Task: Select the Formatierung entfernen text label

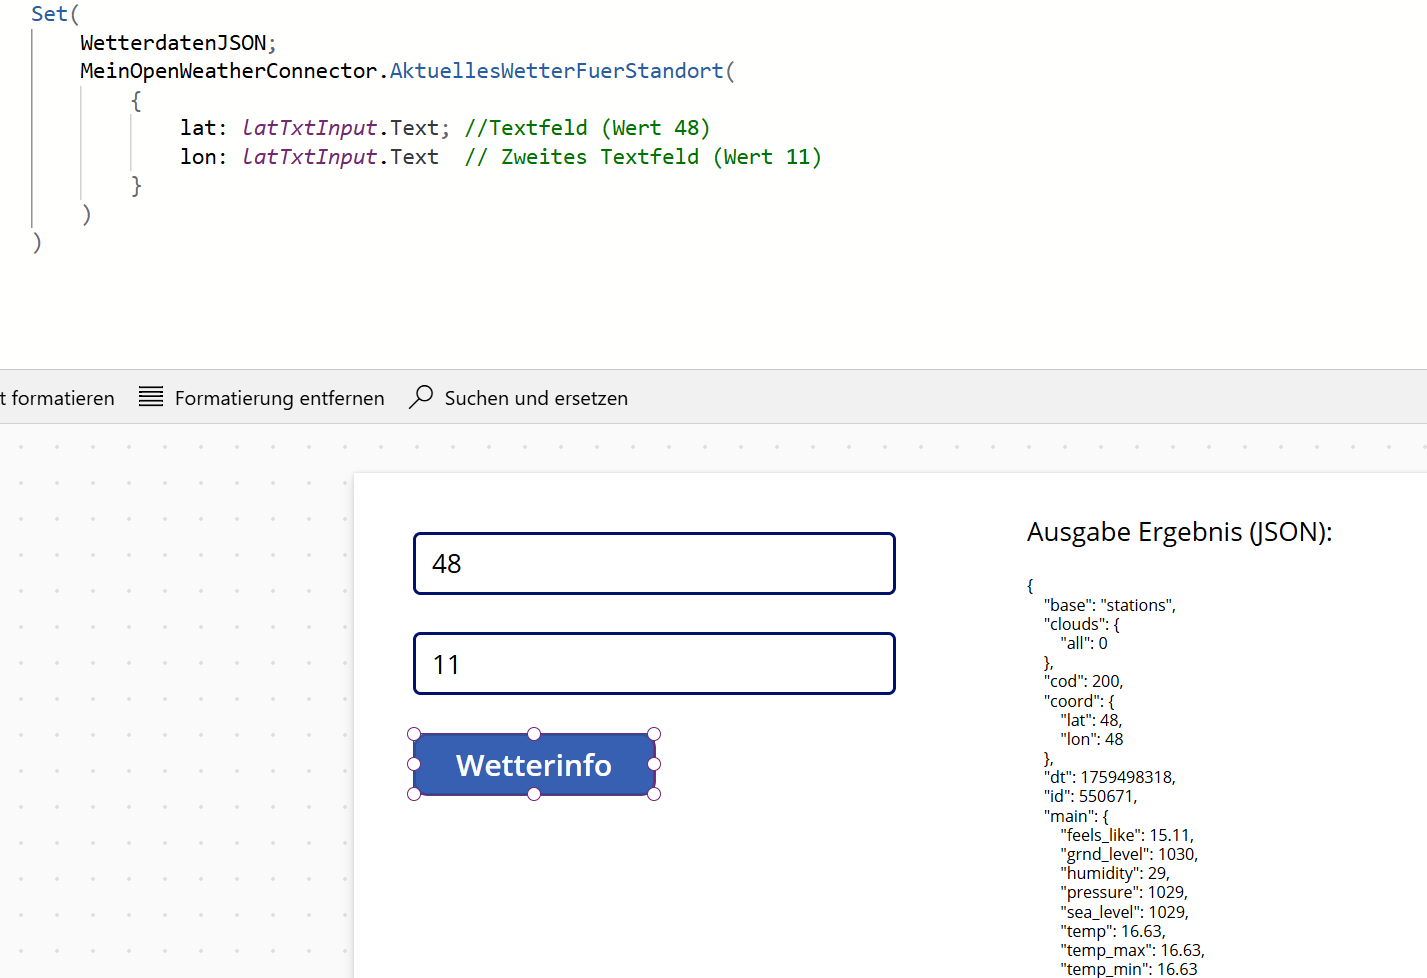Action: [279, 398]
